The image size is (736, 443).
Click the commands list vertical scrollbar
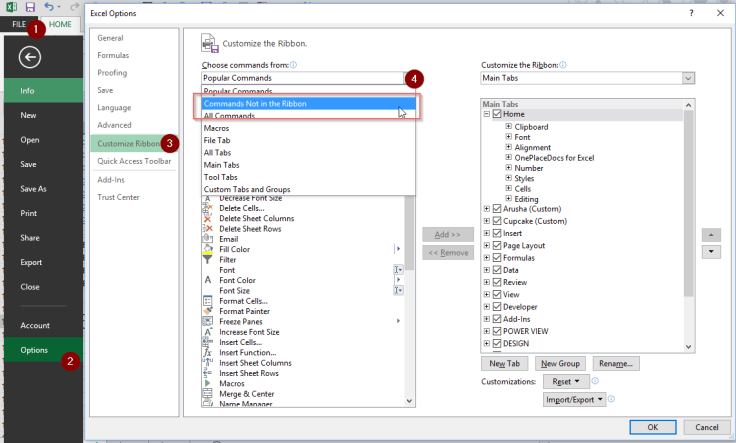pyautogui.click(x=409, y=300)
